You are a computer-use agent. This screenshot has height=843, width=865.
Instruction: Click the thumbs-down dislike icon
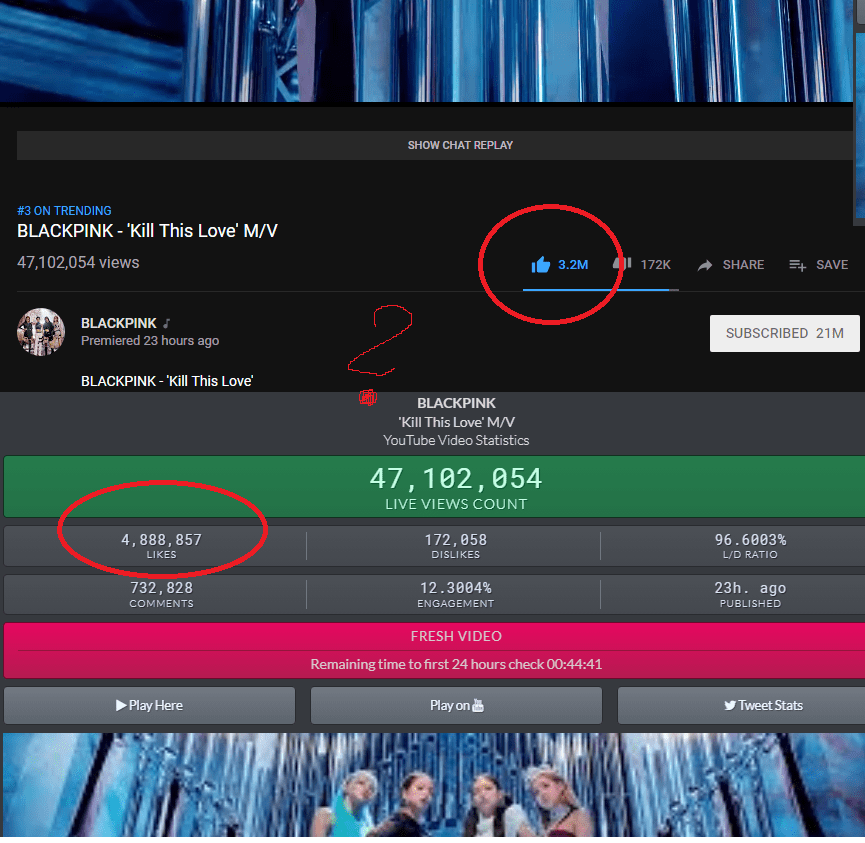[622, 265]
